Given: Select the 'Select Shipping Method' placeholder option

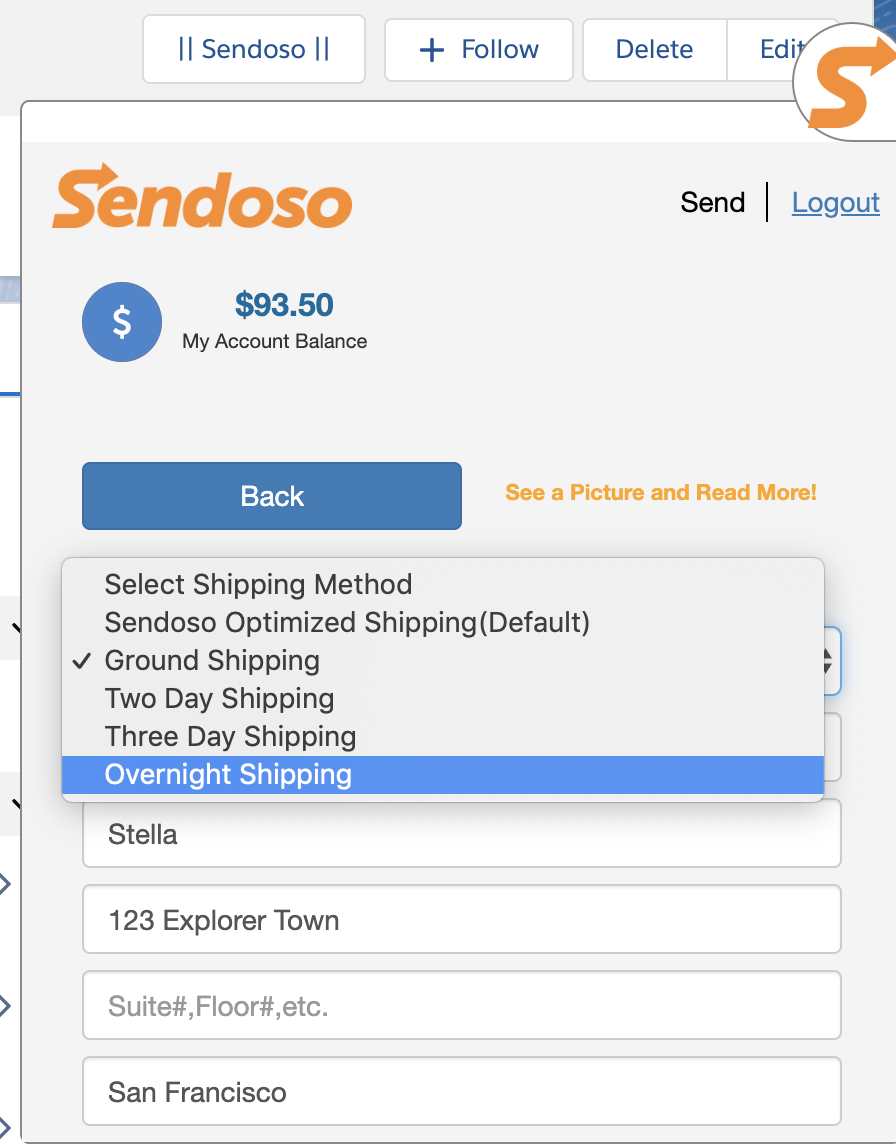Looking at the screenshot, I should click(258, 585).
